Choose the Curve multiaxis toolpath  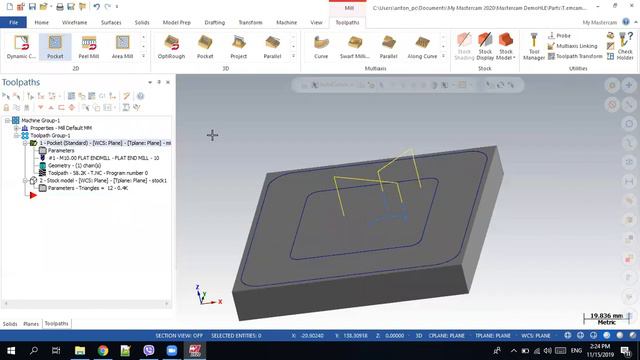pos(321,47)
